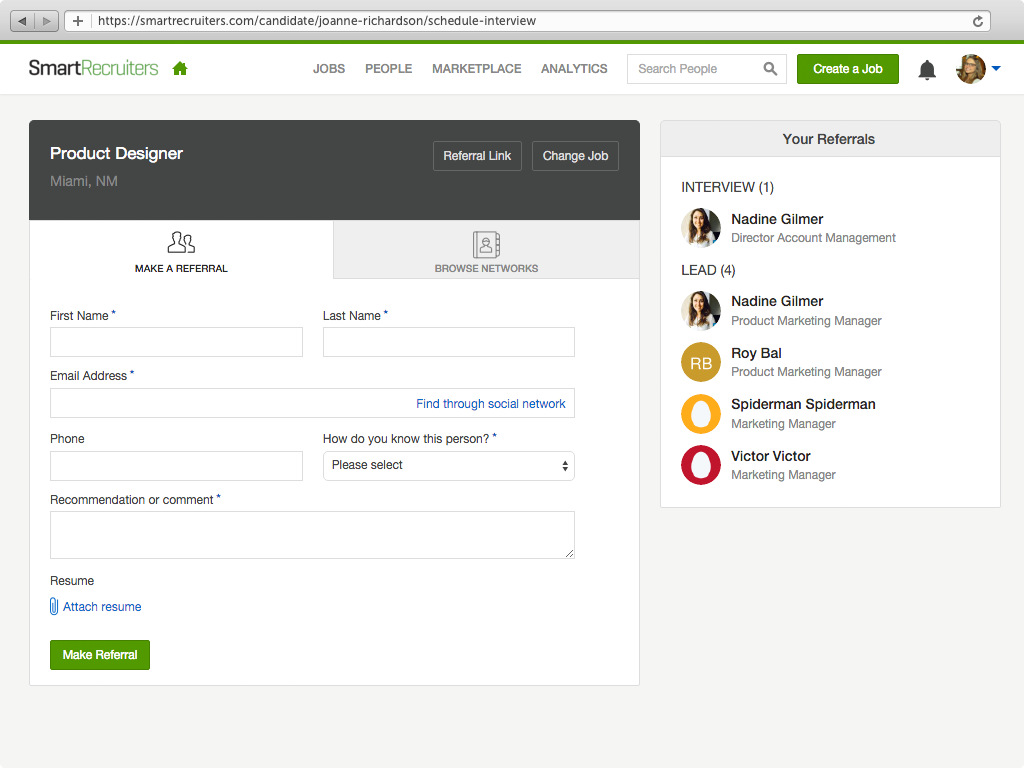Click the Product Designer job title
The image size is (1024, 768).
116,153
